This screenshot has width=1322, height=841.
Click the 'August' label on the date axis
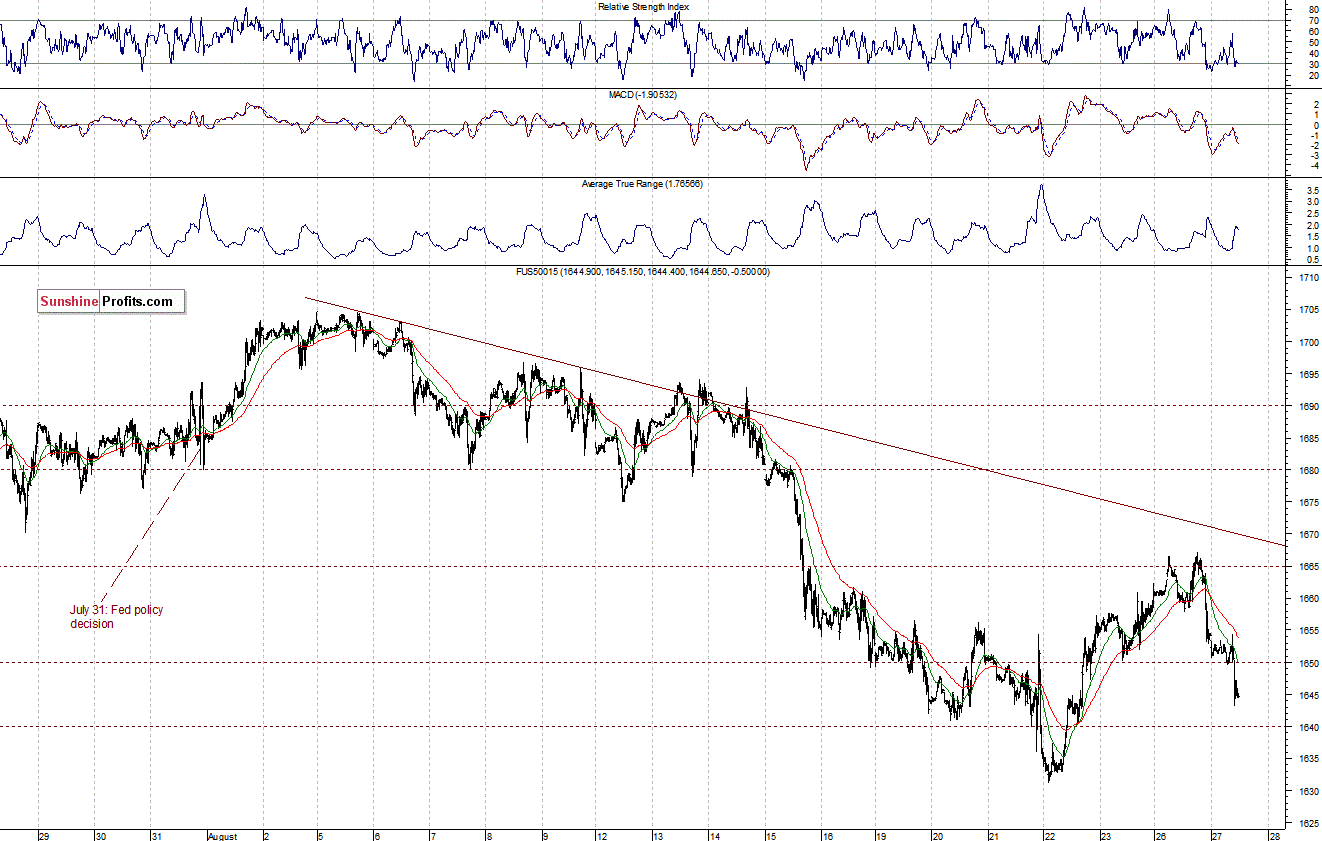(x=222, y=835)
